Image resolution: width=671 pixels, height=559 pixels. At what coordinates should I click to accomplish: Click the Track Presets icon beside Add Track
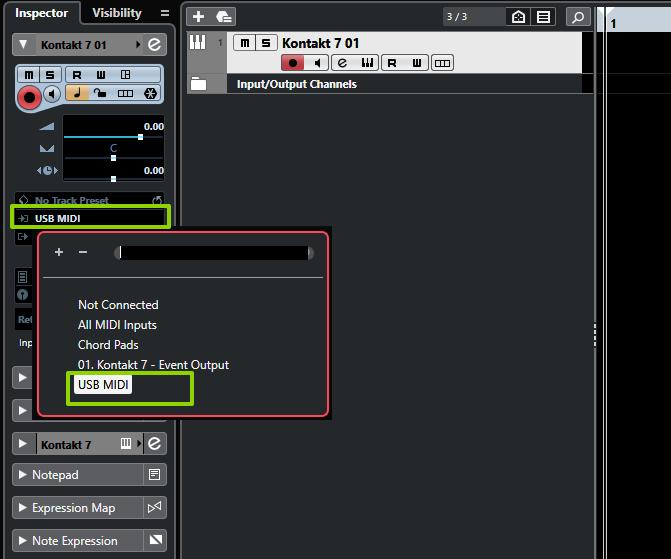pyautogui.click(x=223, y=17)
